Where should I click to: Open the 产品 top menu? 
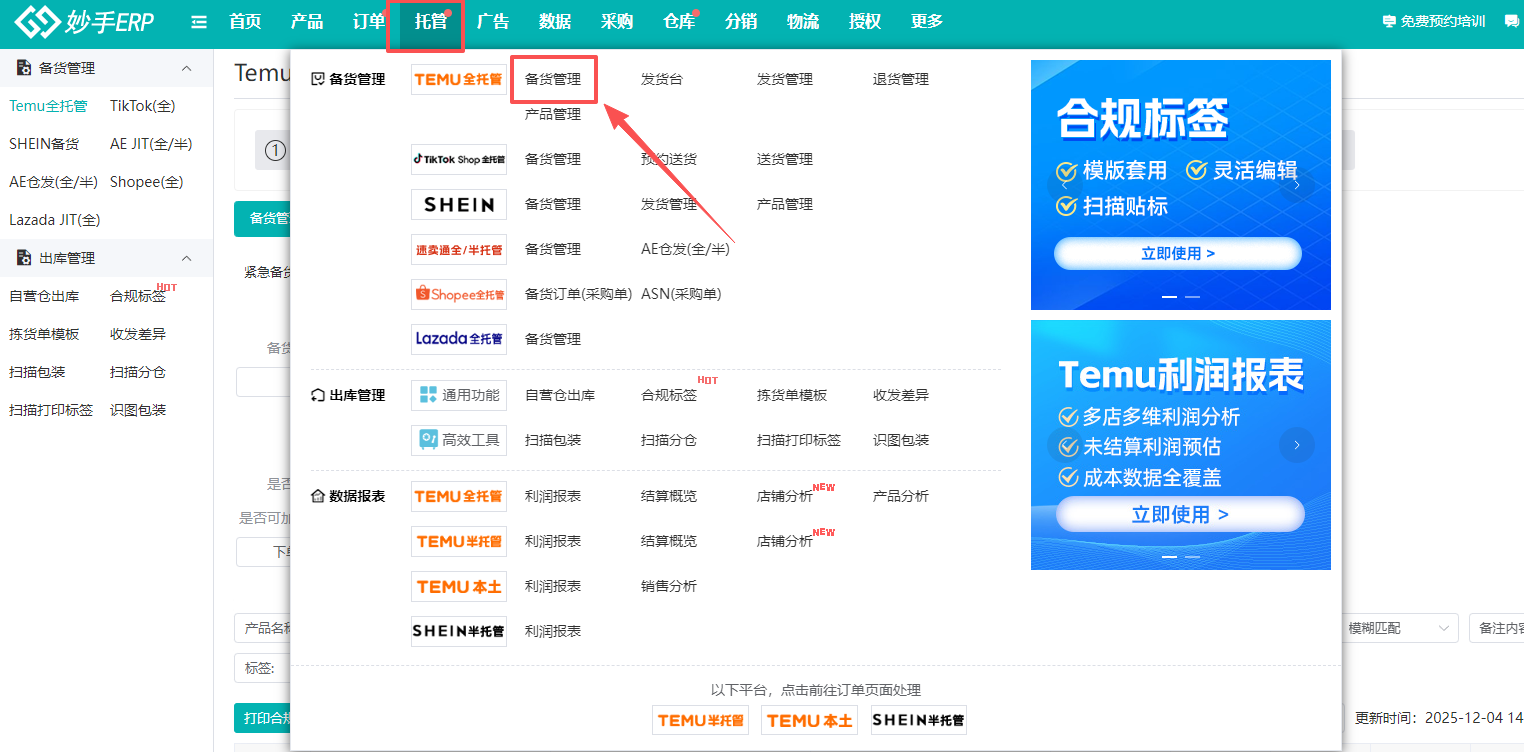click(307, 22)
